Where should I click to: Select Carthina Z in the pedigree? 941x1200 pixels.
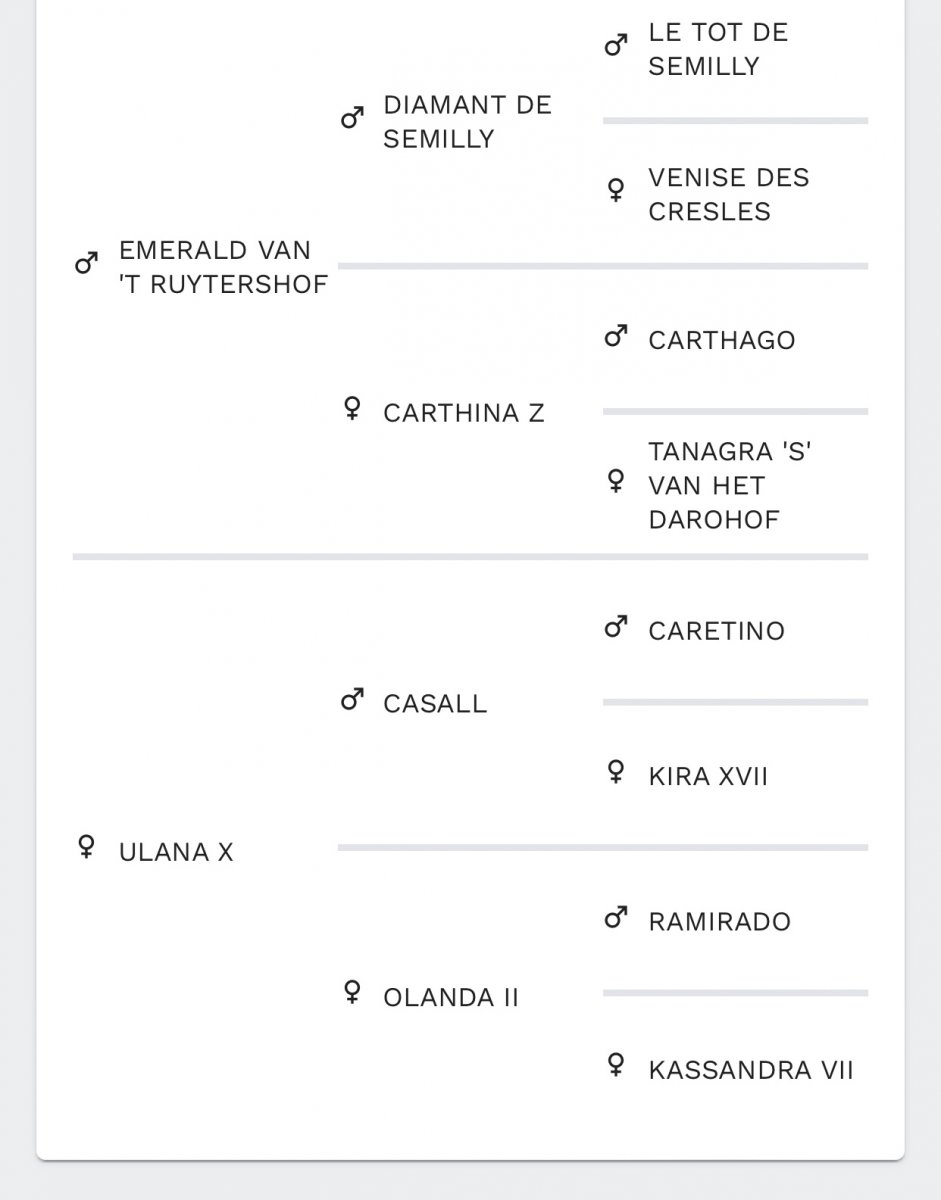coord(464,413)
